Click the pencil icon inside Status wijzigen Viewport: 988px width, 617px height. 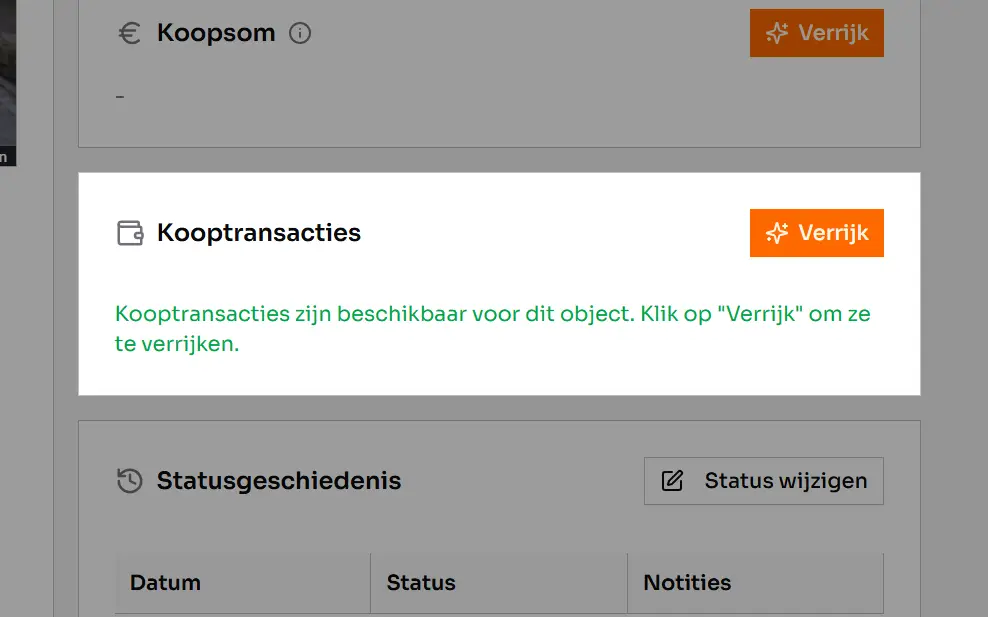click(670, 480)
